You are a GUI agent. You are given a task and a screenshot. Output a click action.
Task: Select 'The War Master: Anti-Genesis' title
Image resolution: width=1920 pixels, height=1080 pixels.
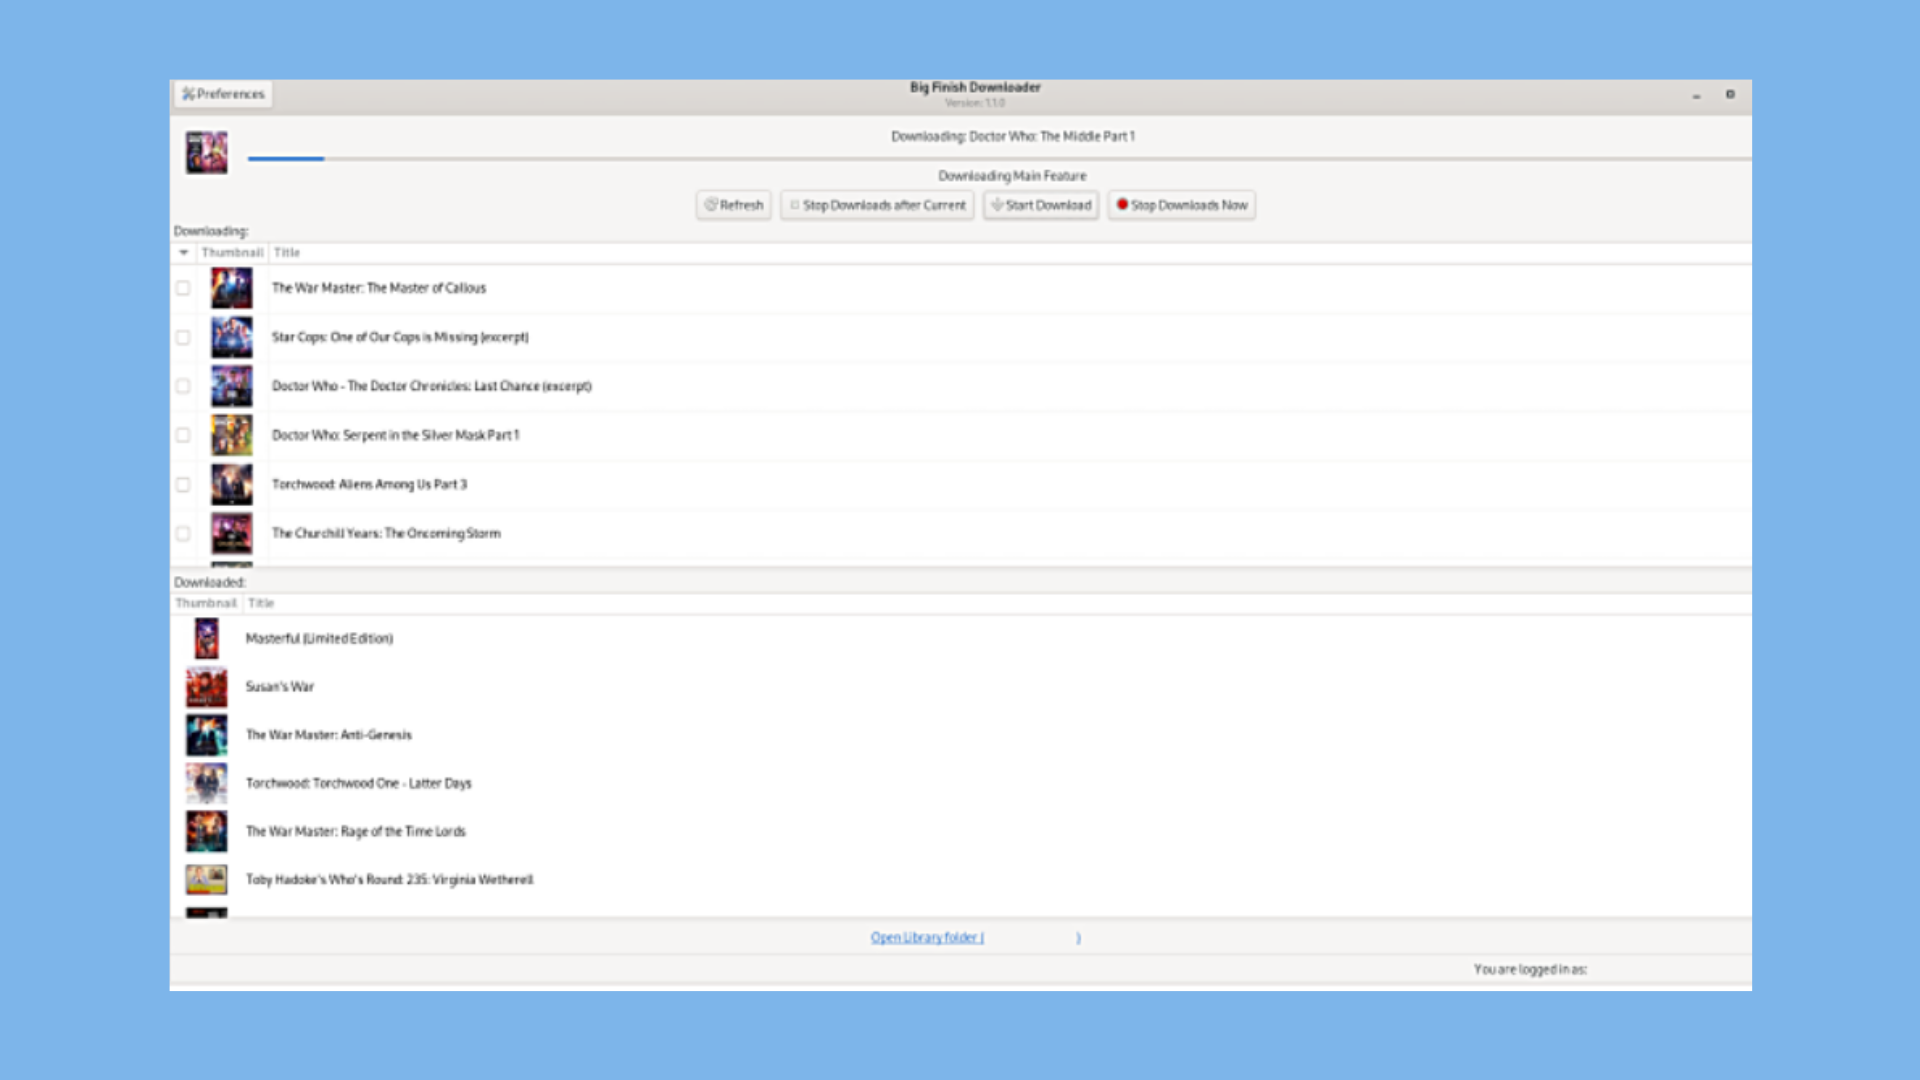(329, 735)
